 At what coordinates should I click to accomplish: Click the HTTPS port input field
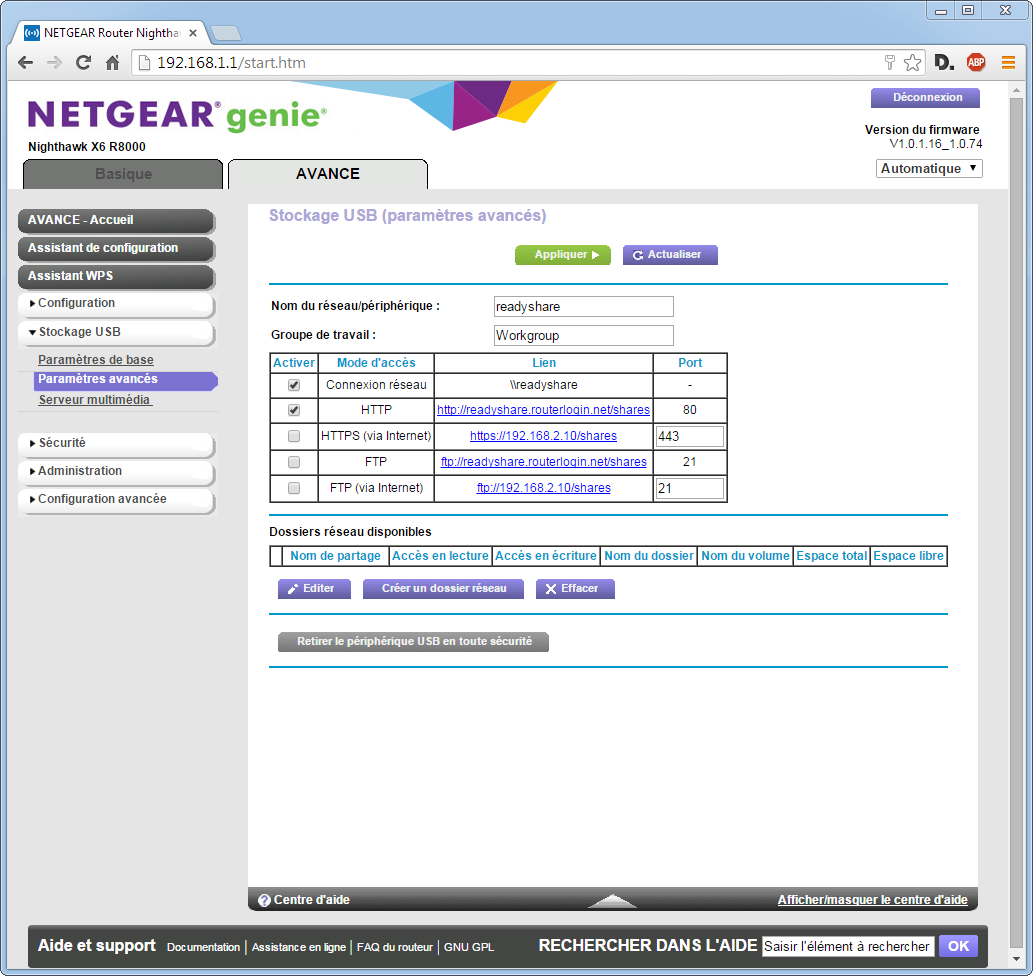point(689,436)
